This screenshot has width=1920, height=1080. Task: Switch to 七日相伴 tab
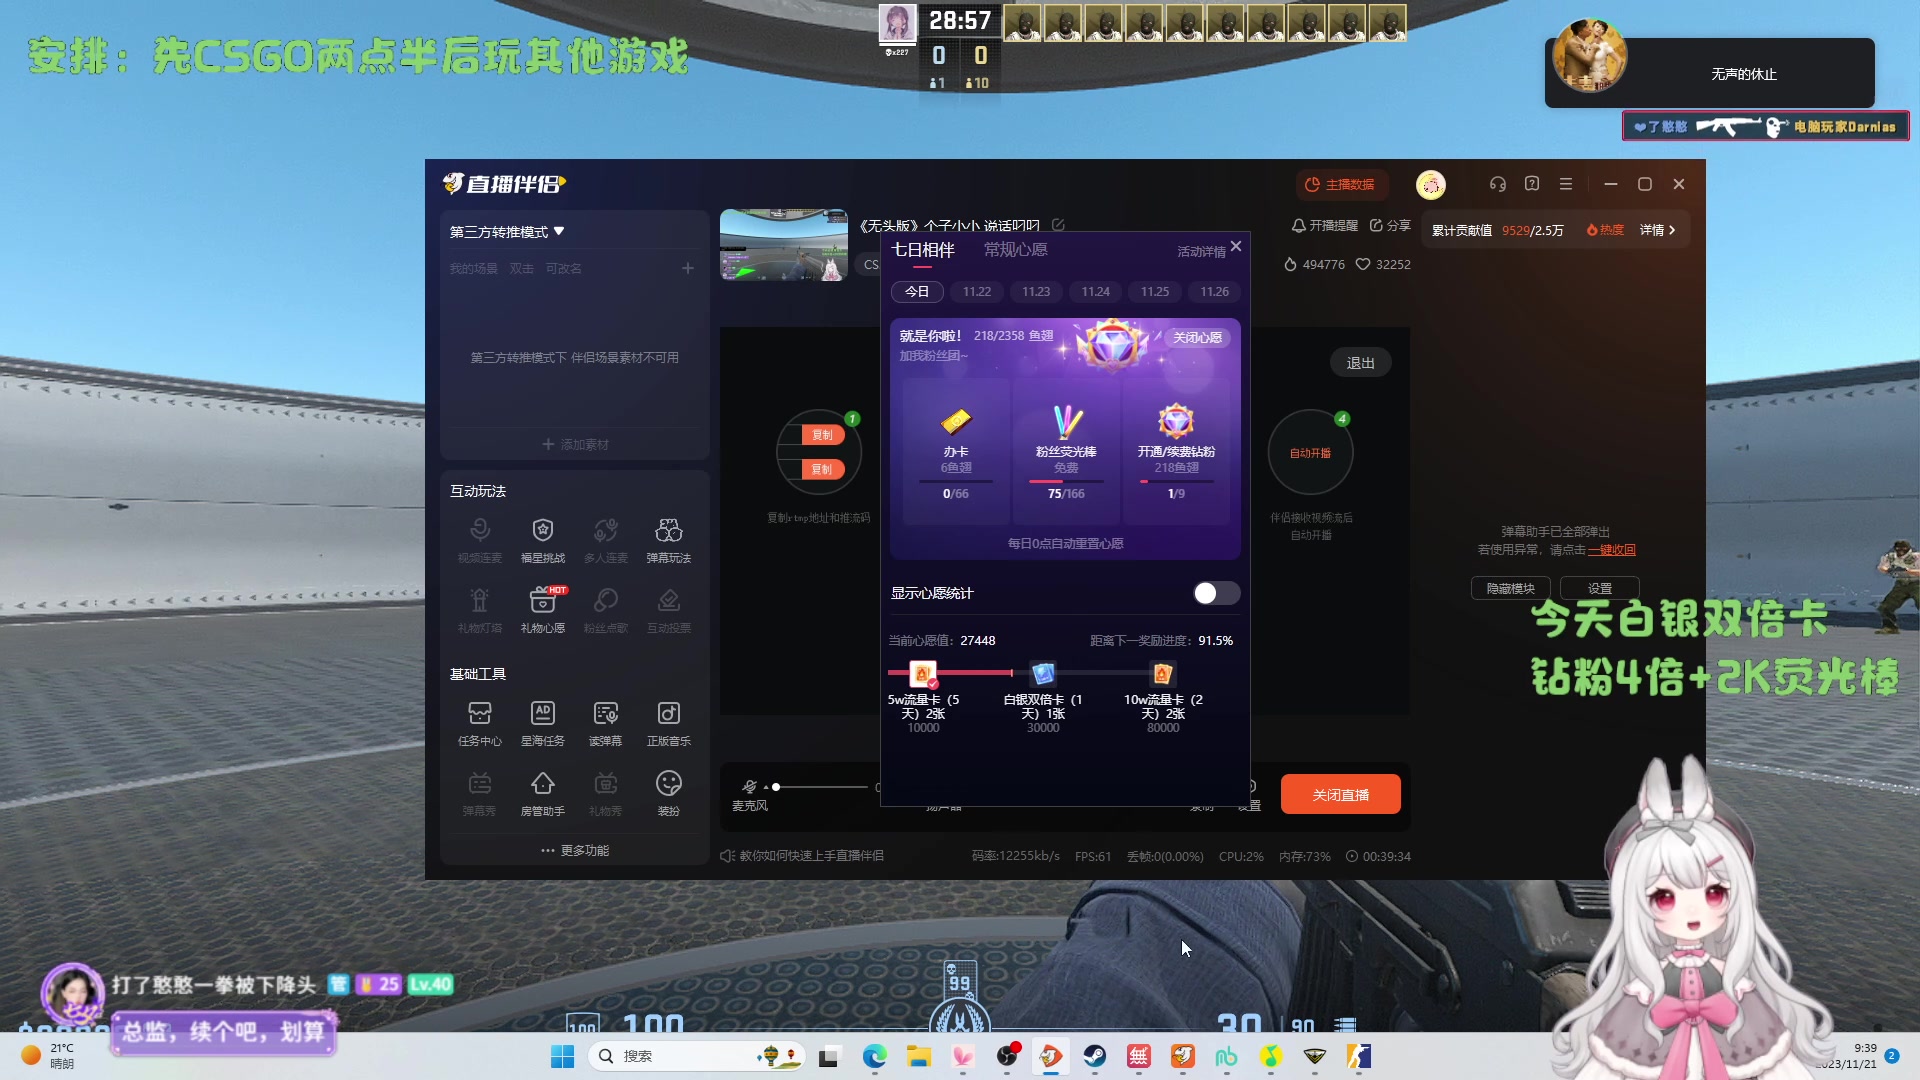[923, 250]
